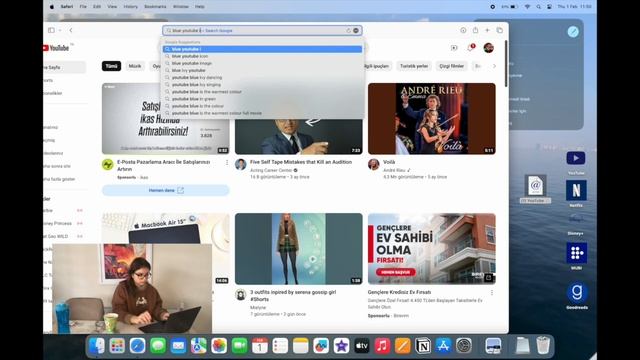This screenshot has height=360, width=640.
Task: Click the dark round button in address bar
Action: coord(356,31)
